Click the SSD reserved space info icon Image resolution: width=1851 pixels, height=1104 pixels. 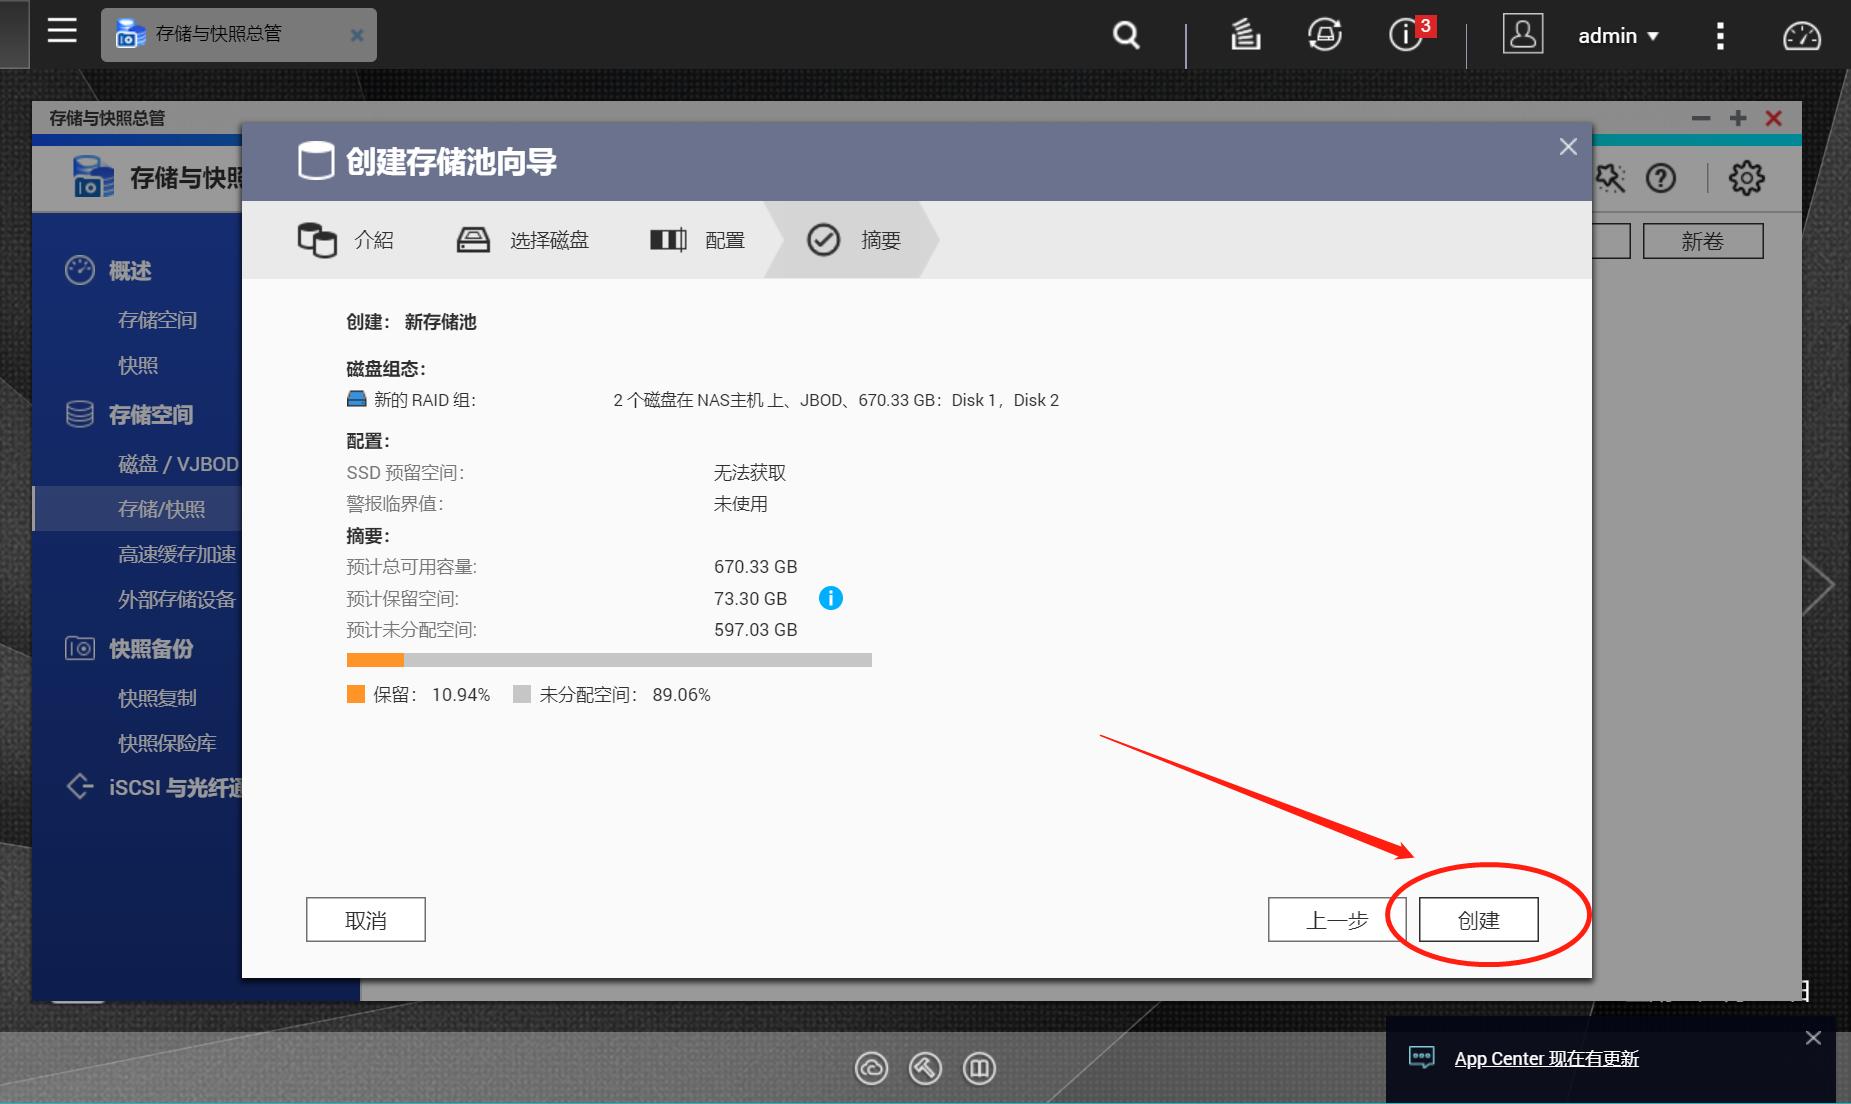pos(832,598)
